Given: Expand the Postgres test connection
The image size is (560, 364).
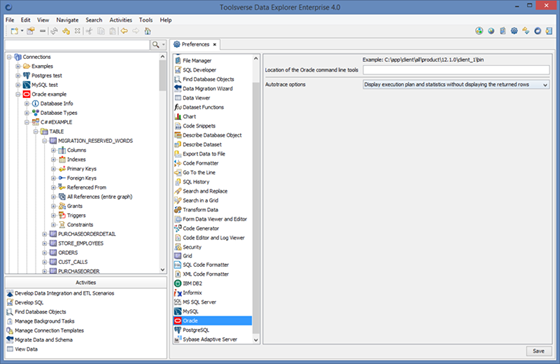Looking at the screenshot, I should (18, 75).
